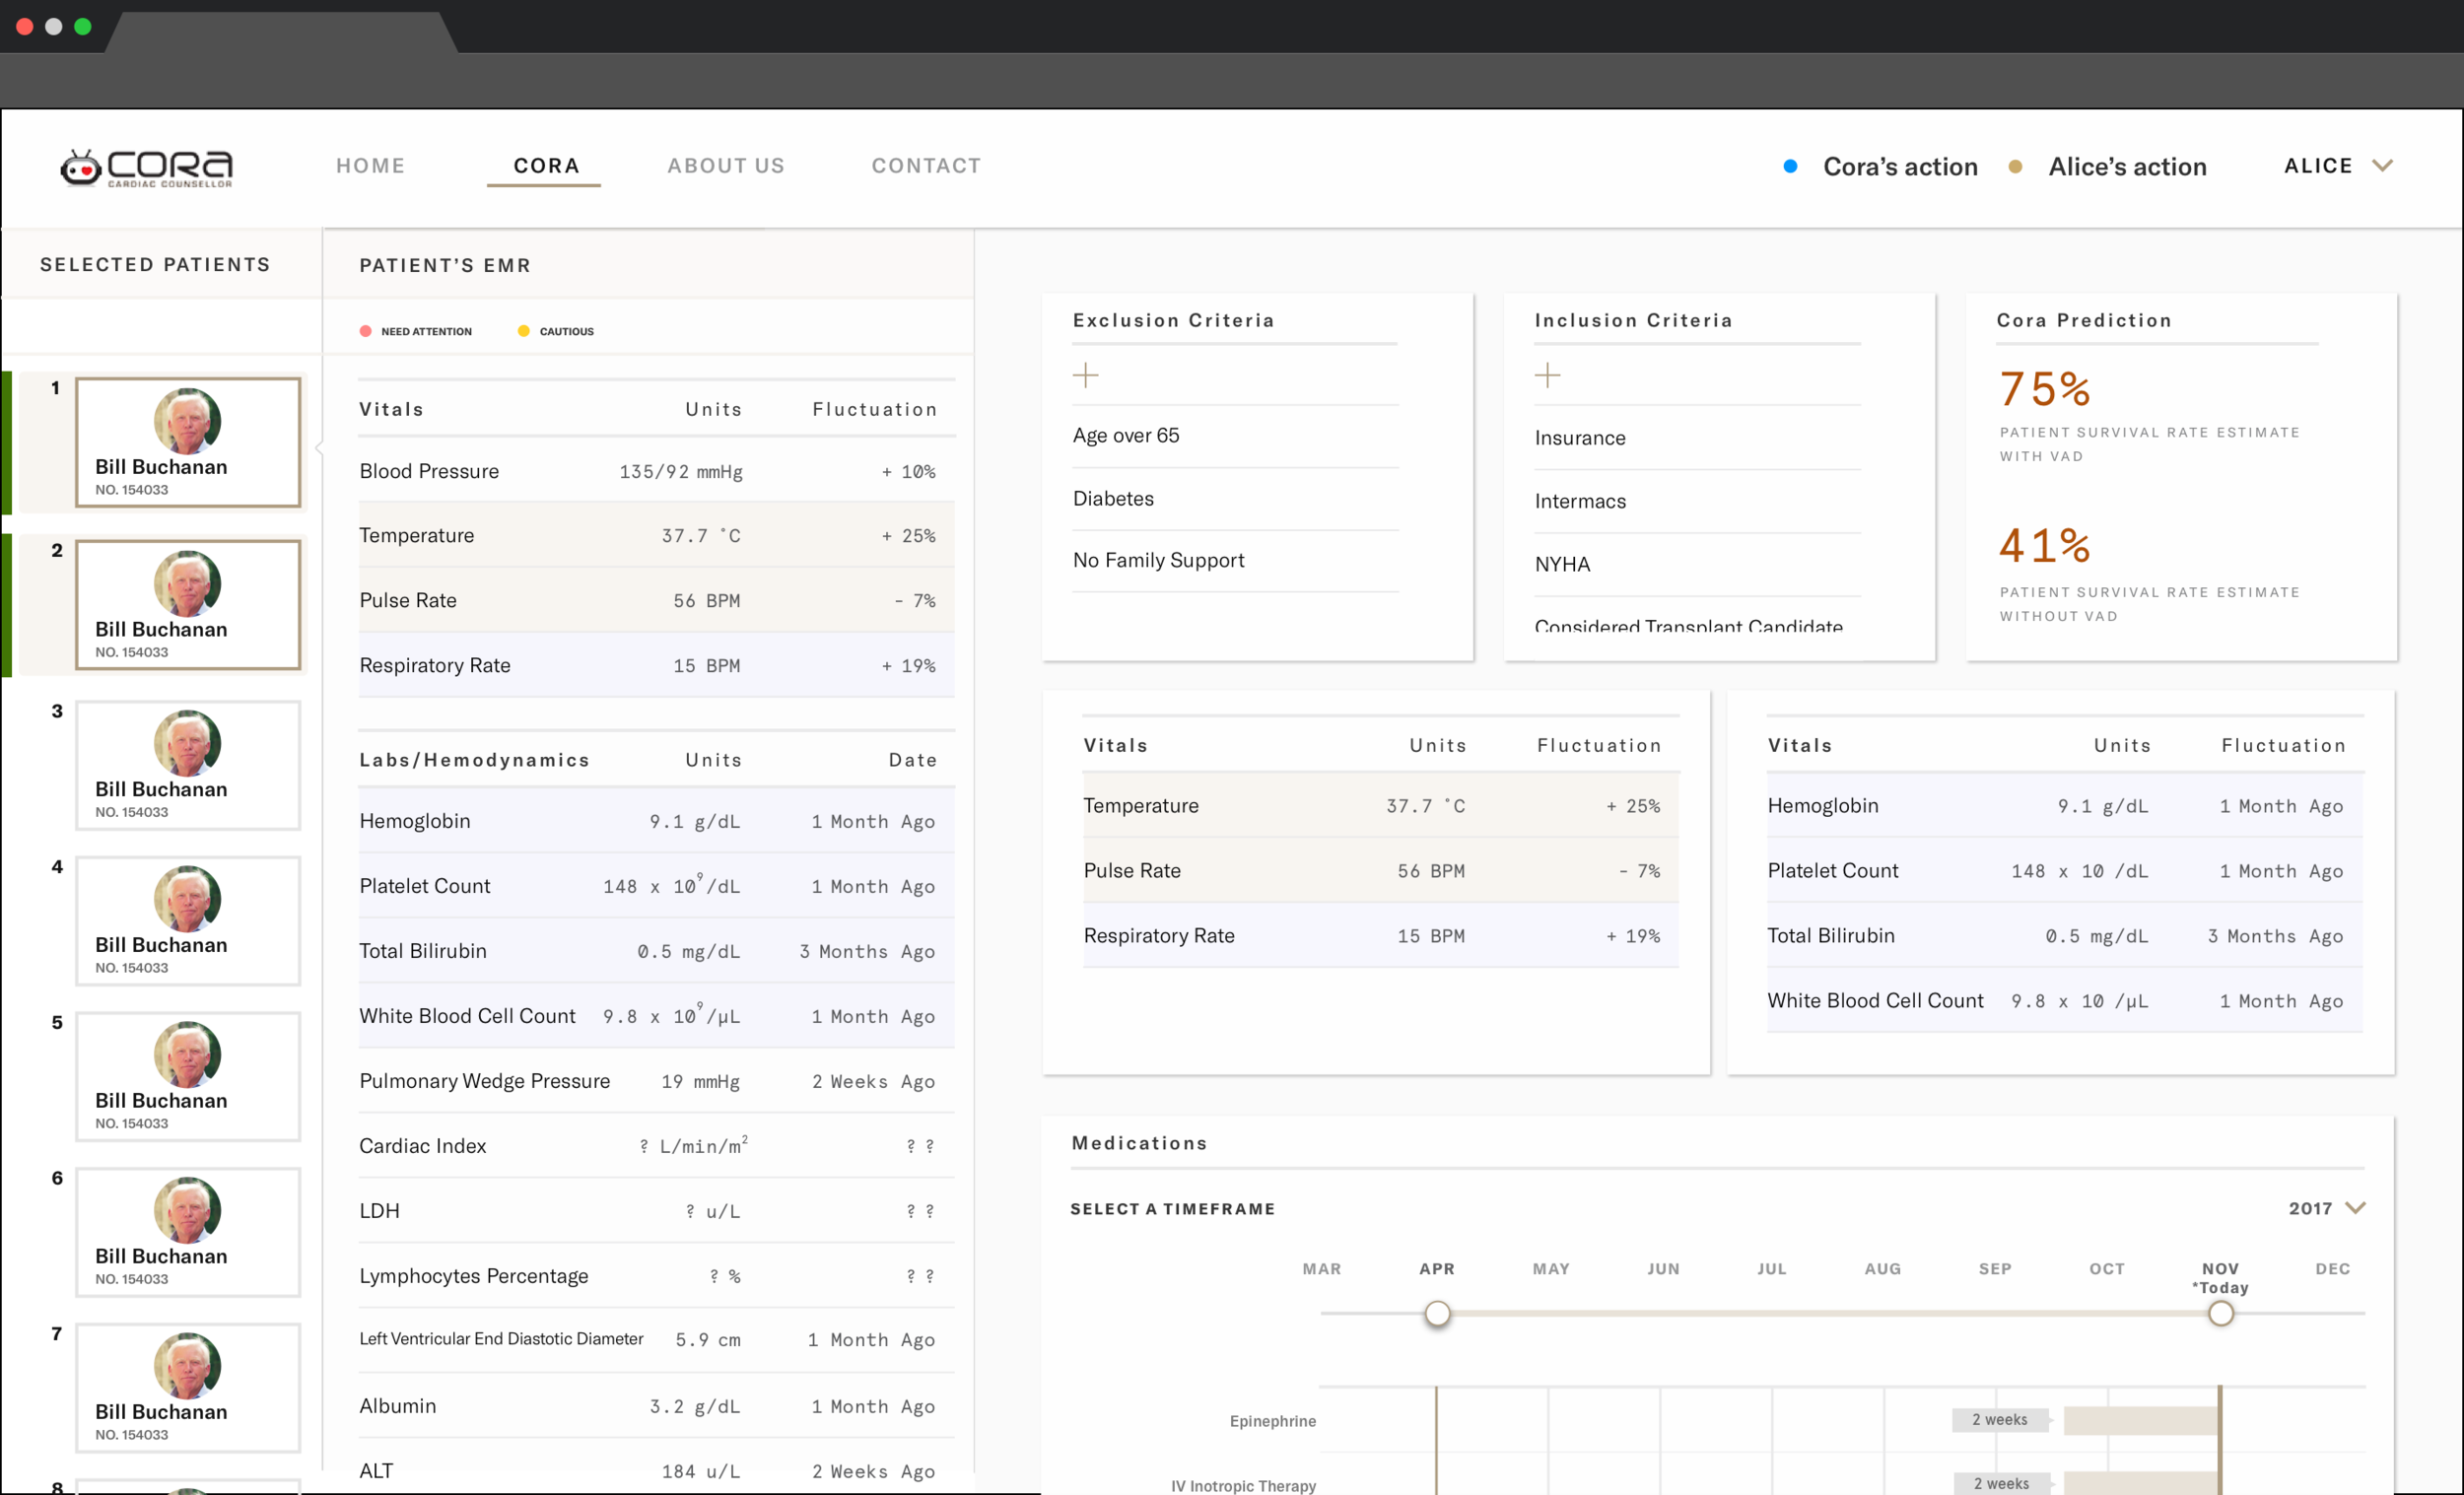The height and width of the screenshot is (1495, 2464).
Task: Select the CORA navigation tab
Action: pyautogui.click(x=546, y=166)
